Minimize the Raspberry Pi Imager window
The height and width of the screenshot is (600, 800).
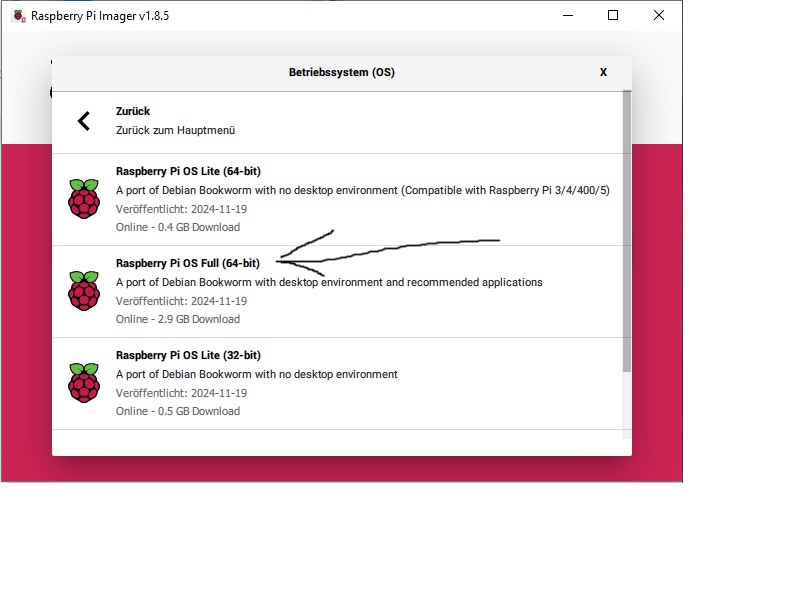pyautogui.click(x=568, y=15)
